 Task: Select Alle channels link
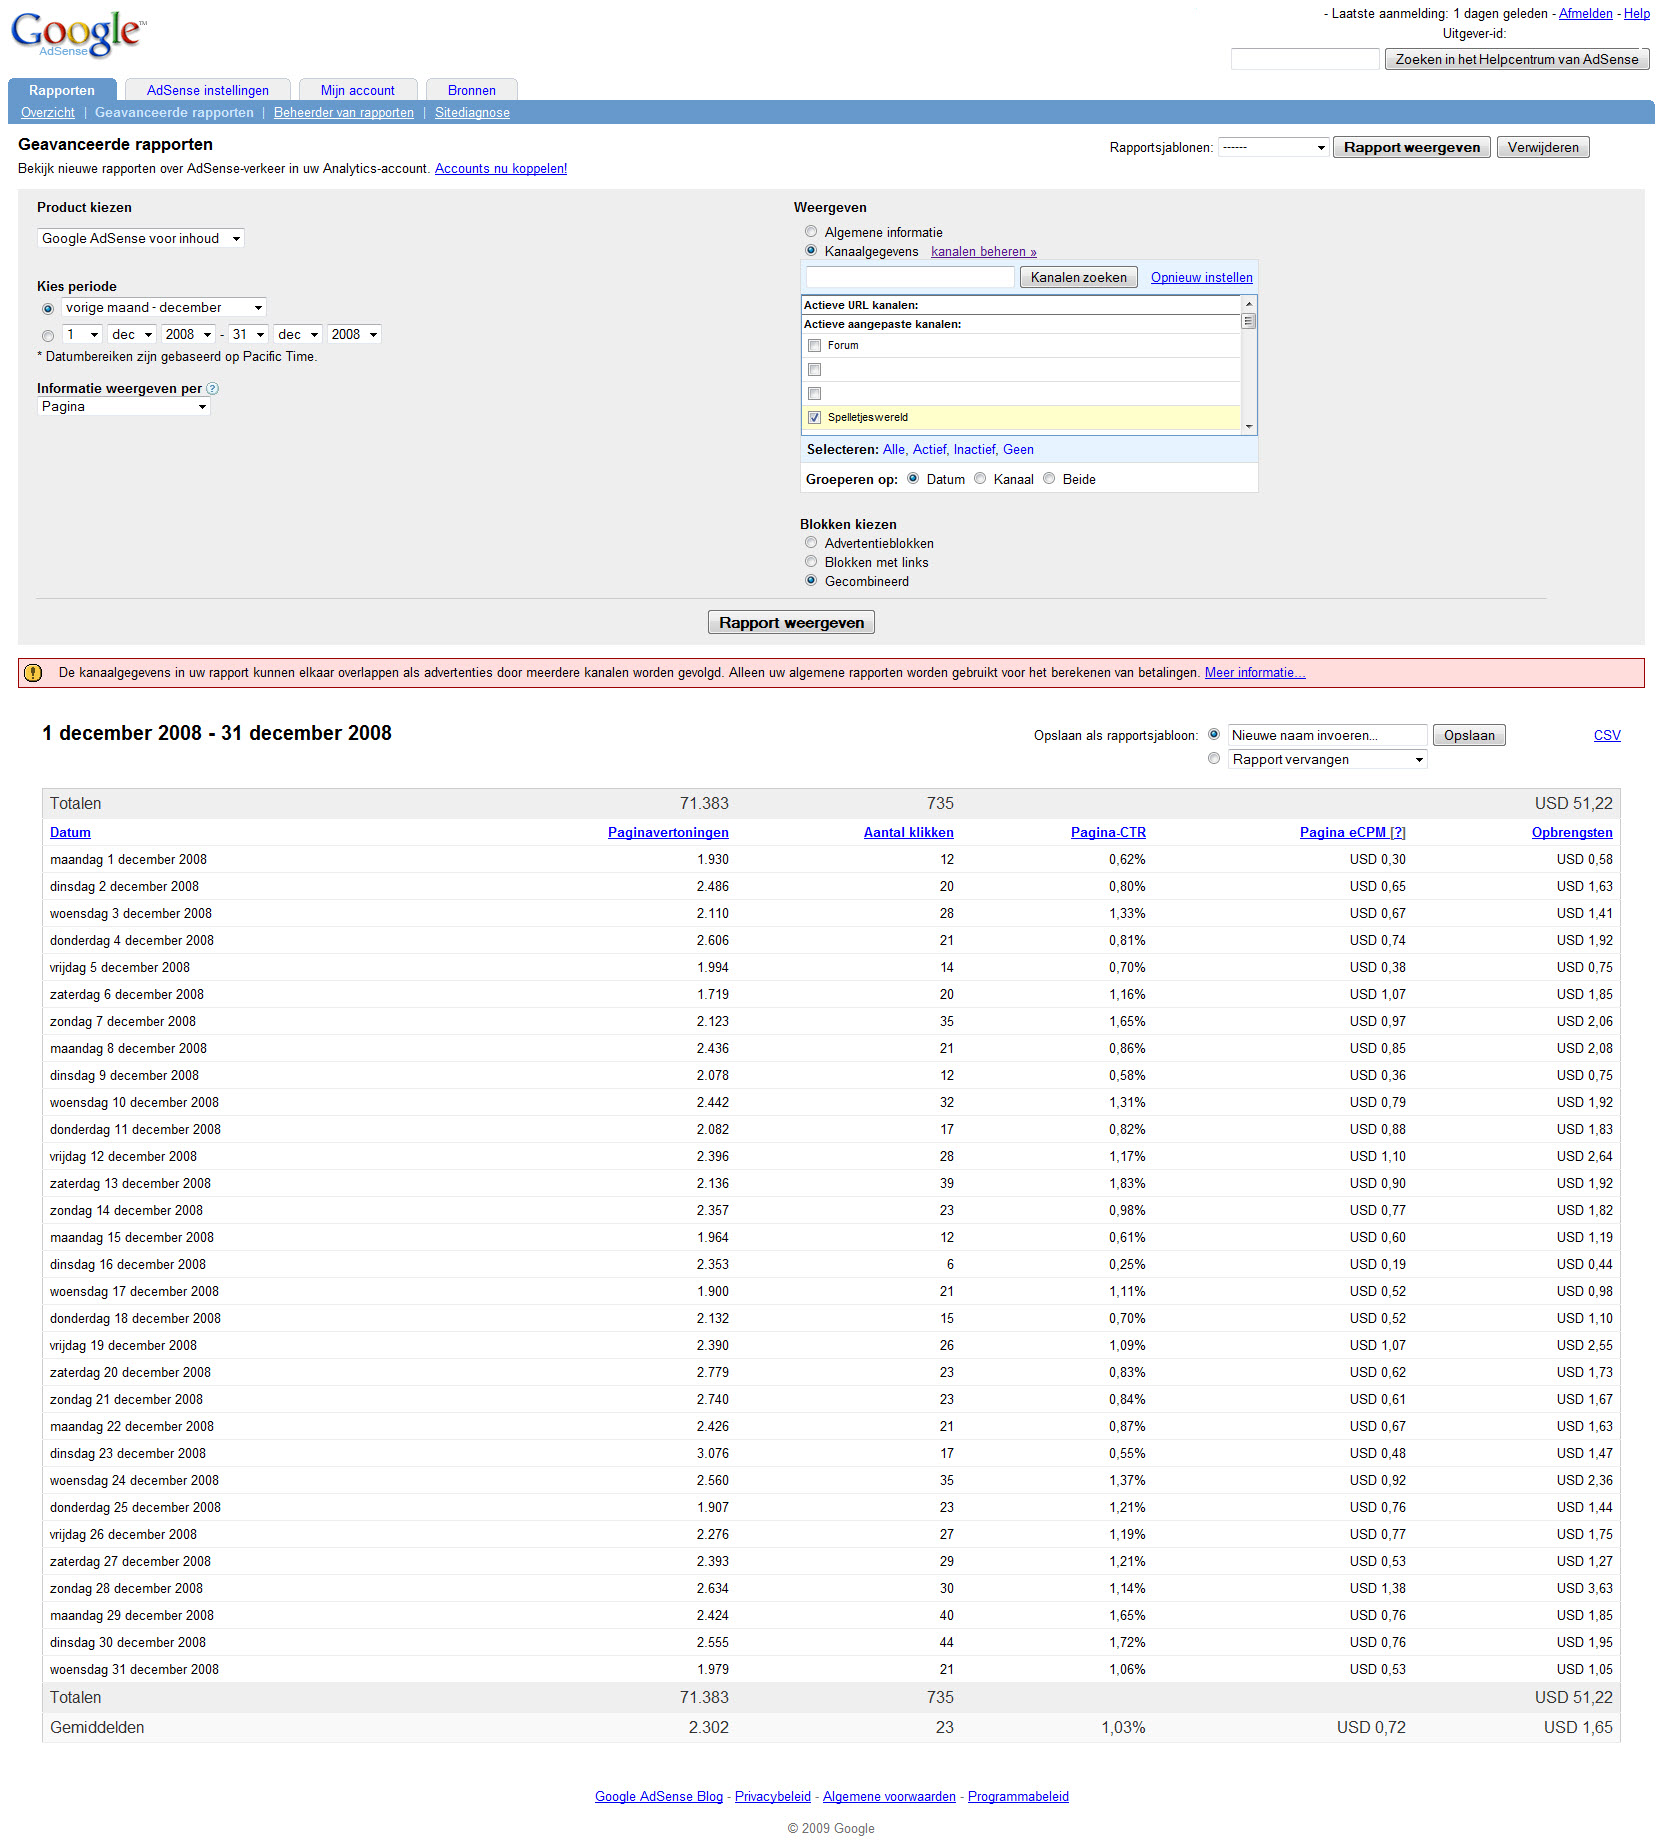click(893, 450)
